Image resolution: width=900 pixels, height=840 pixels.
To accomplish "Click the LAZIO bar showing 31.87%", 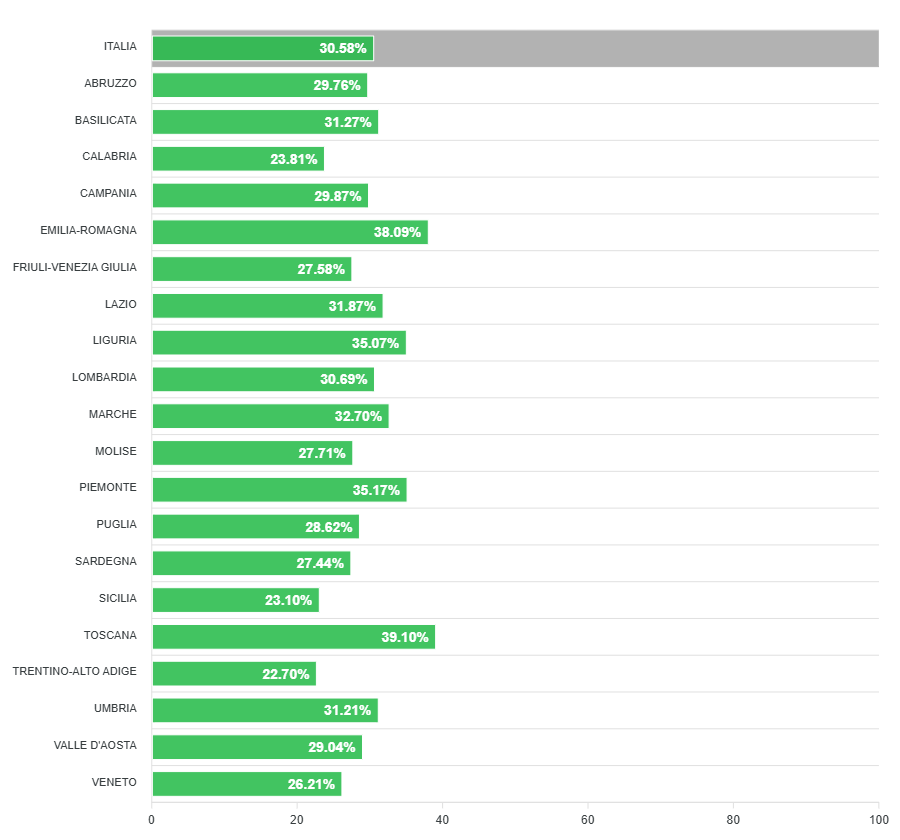I will (267, 306).
